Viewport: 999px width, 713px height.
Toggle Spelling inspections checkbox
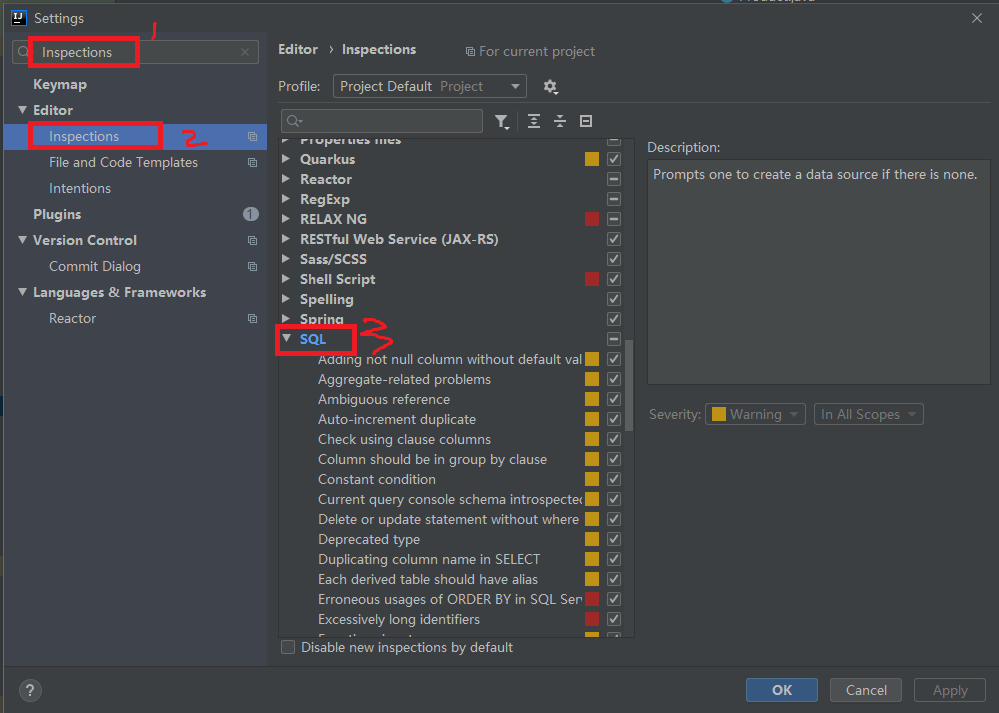pyautogui.click(x=614, y=299)
